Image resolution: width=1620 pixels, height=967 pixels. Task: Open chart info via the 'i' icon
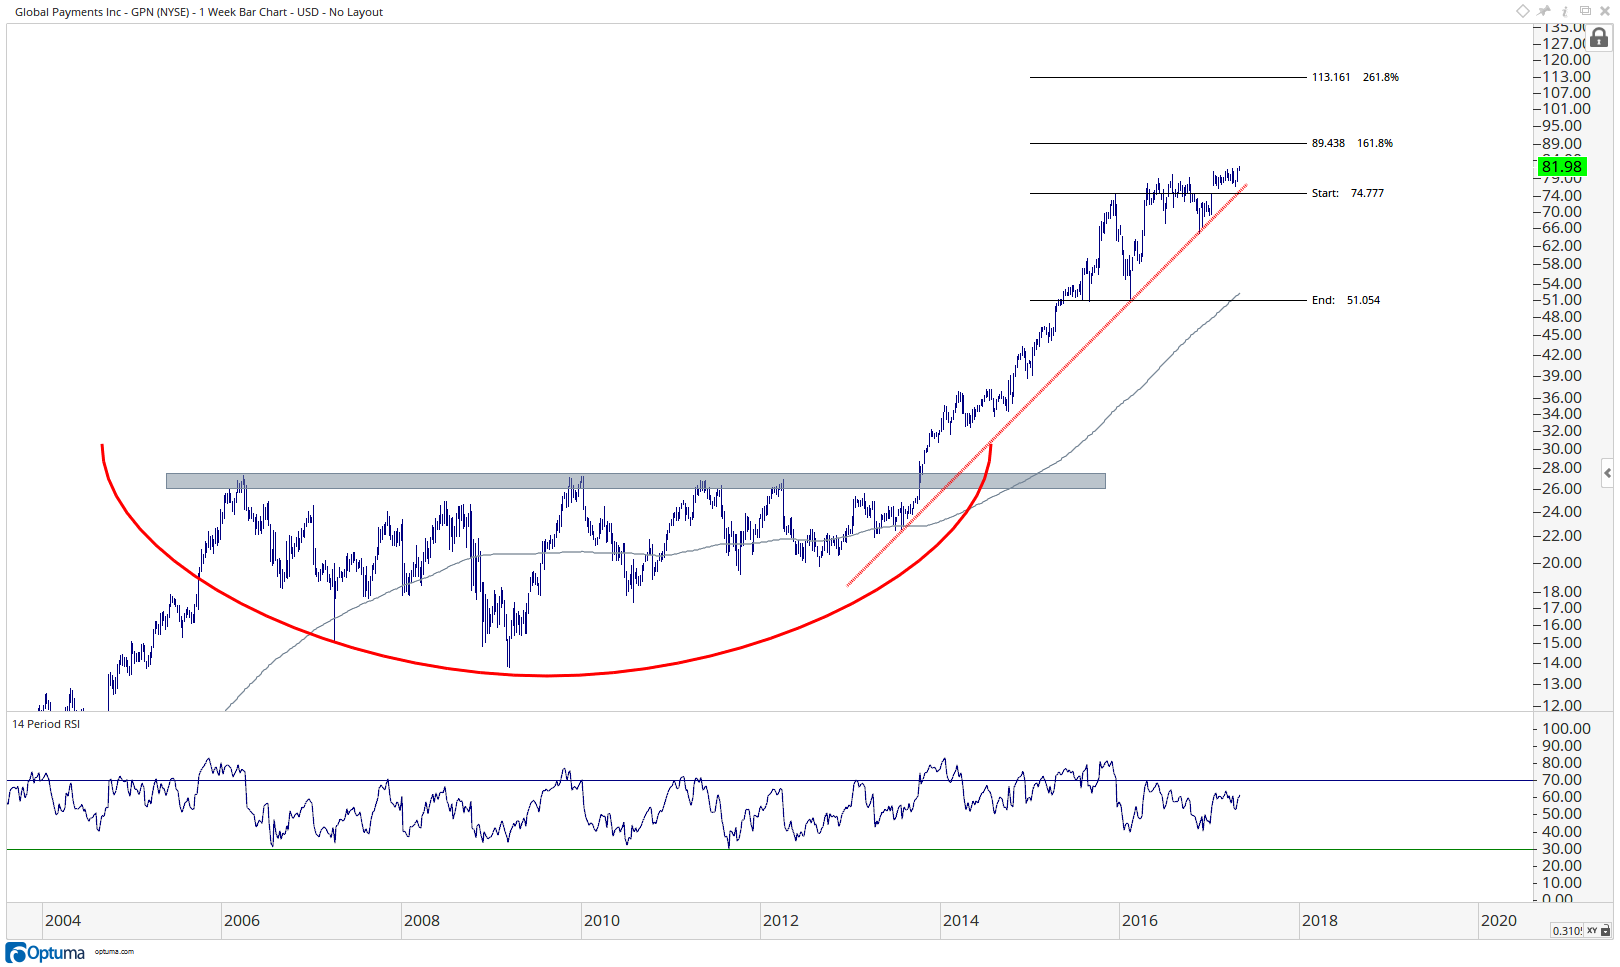click(x=1565, y=11)
